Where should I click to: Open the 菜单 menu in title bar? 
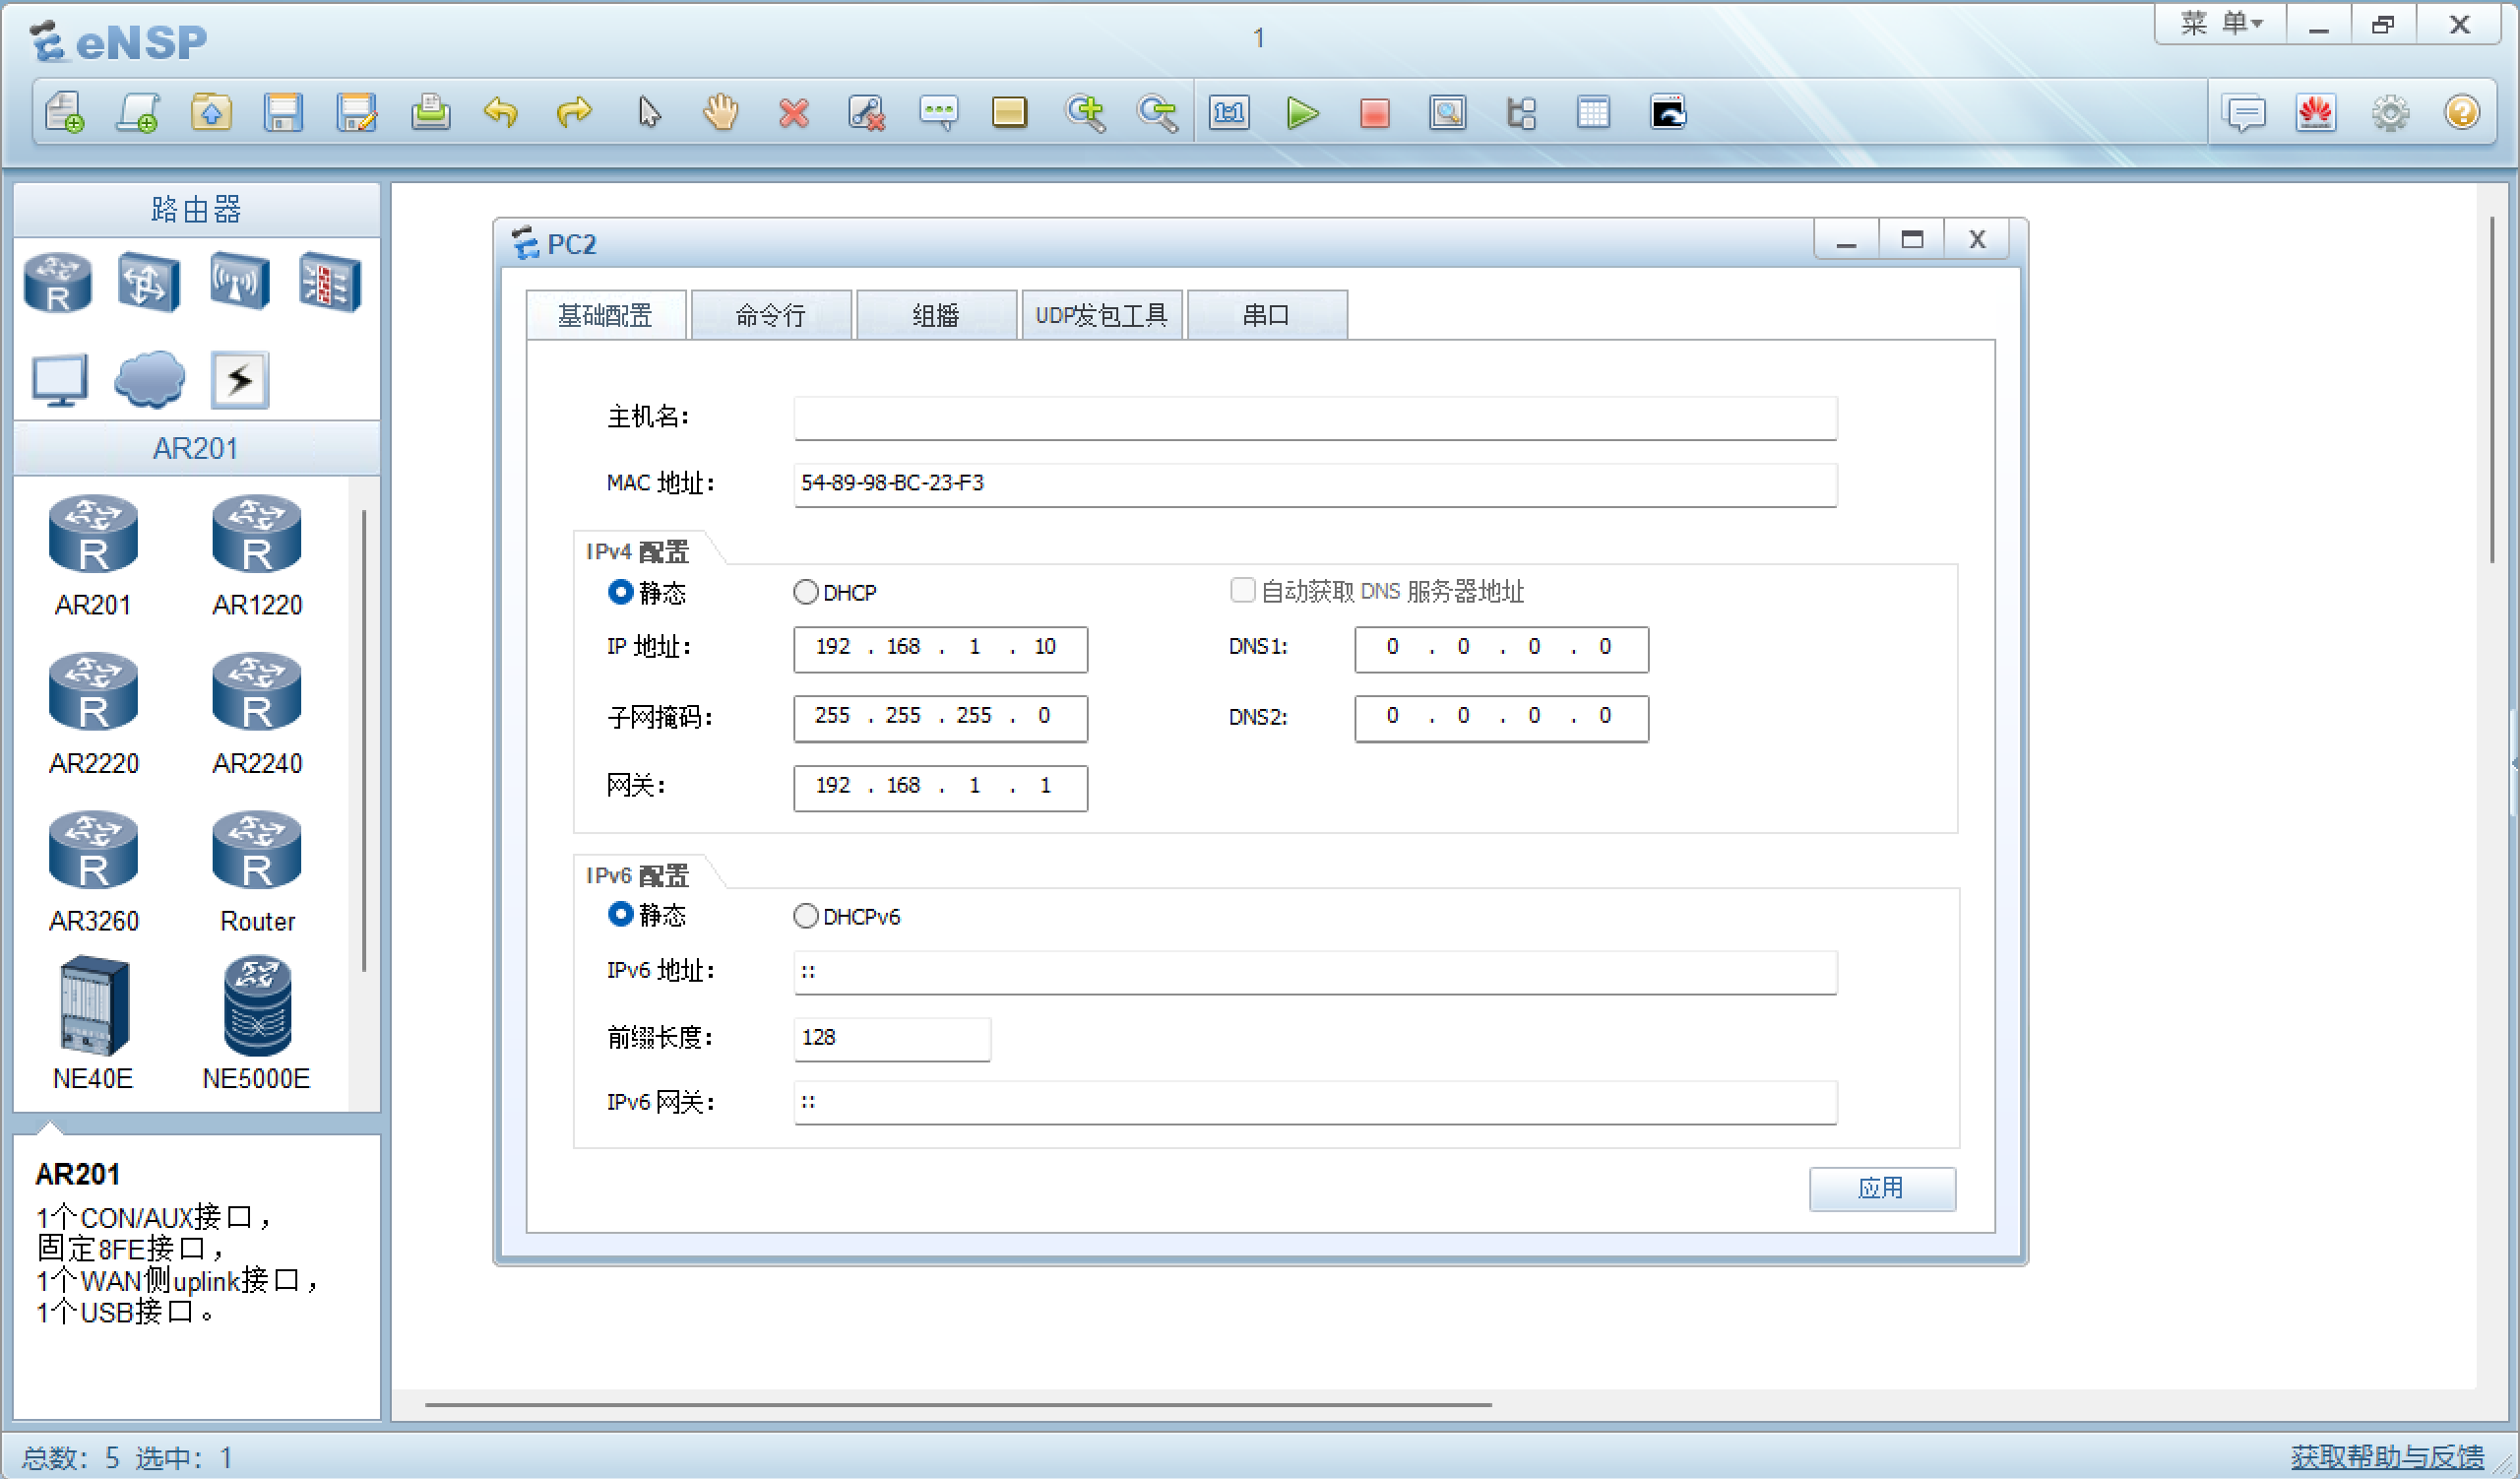click(2205, 25)
